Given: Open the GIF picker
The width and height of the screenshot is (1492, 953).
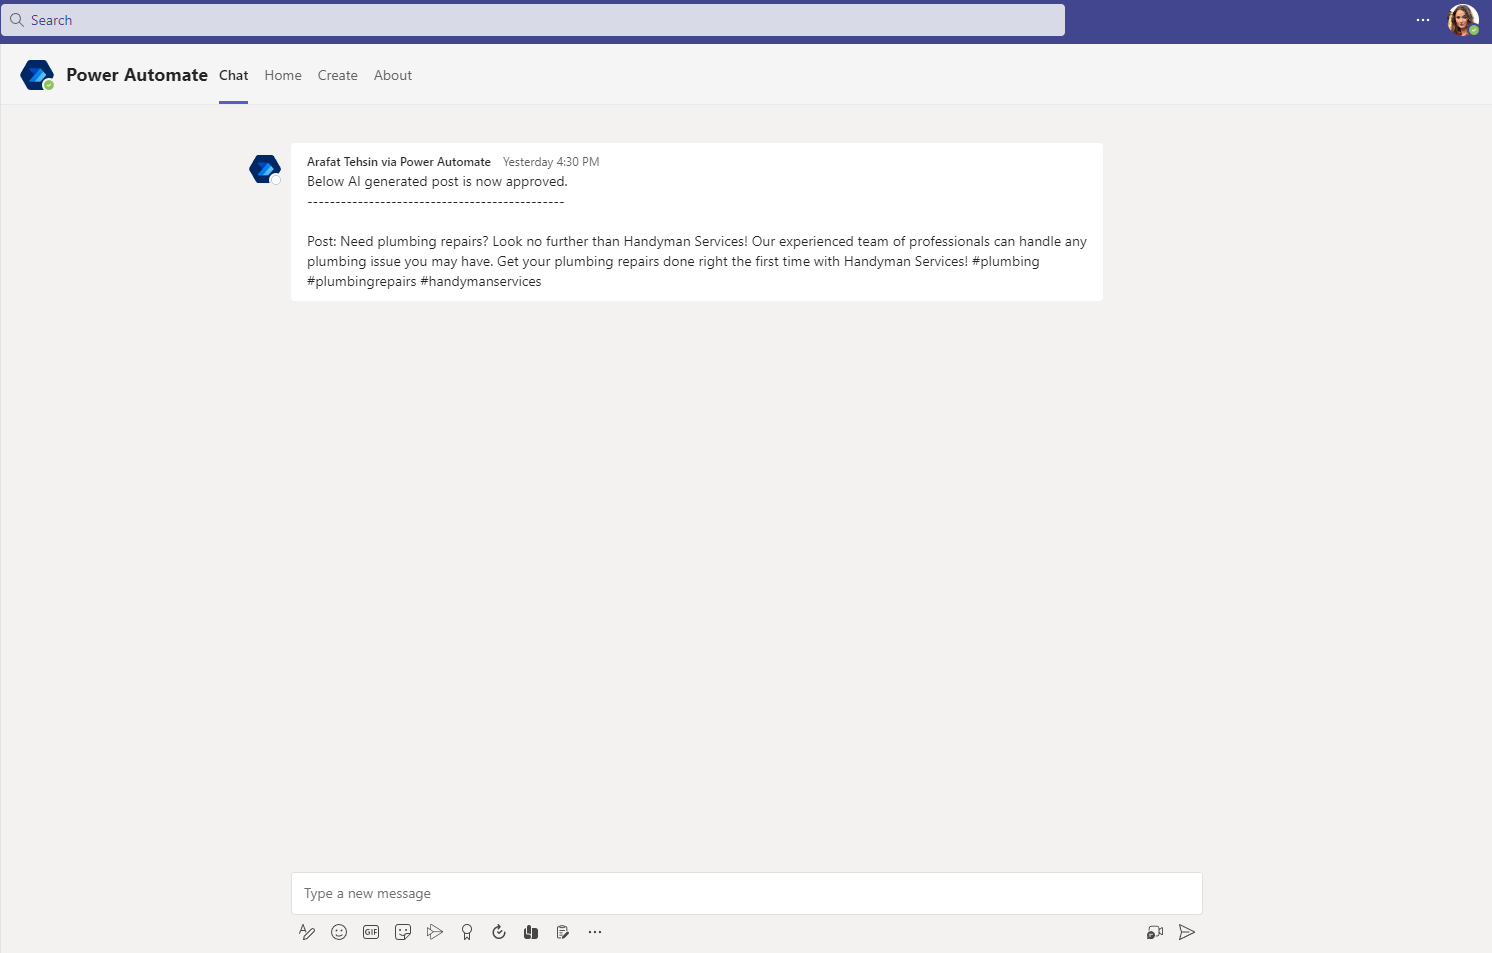Looking at the screenshot, I should click(371, 932).
